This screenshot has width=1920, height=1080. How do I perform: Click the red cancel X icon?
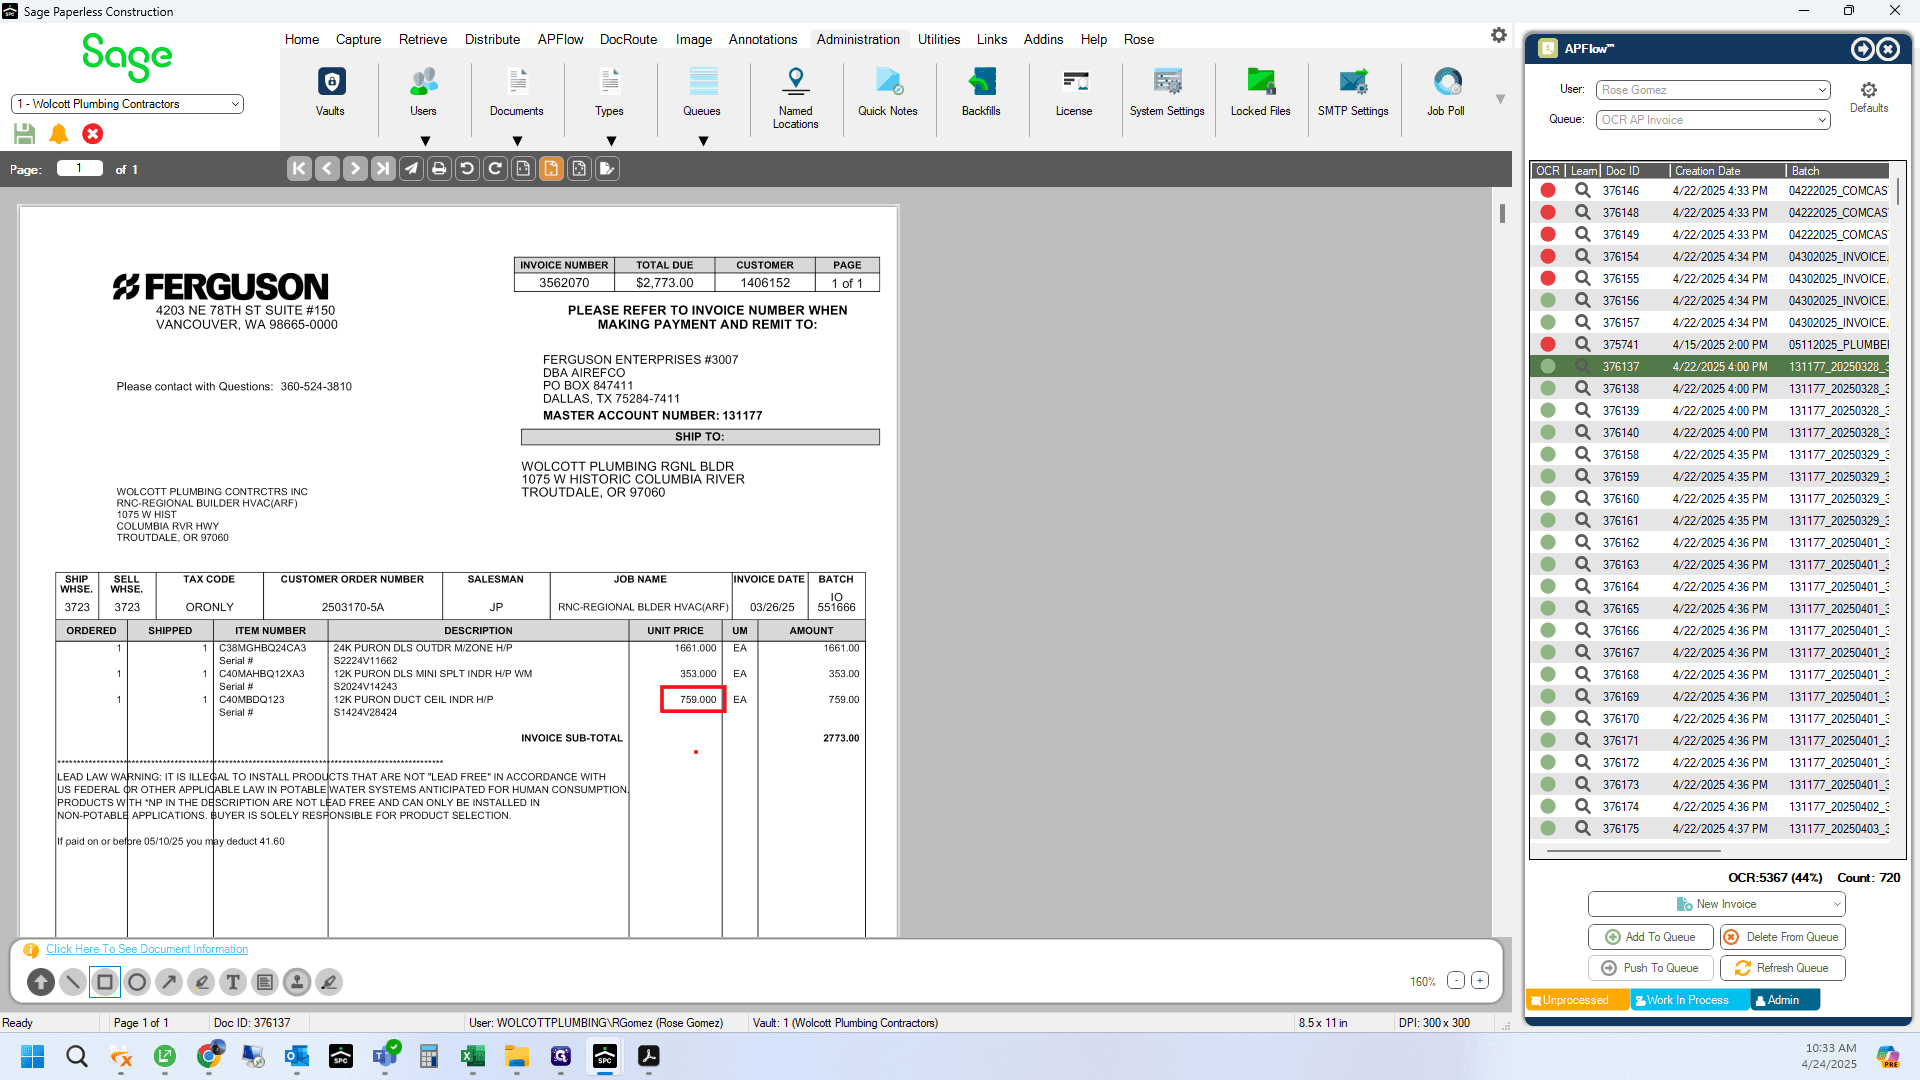click(93, 134)
